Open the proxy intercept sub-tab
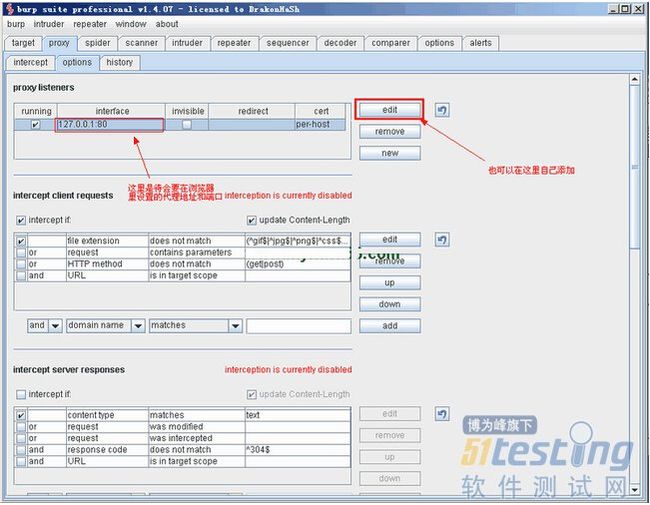Screen dimensions: 650x505 tap(30, 63)
